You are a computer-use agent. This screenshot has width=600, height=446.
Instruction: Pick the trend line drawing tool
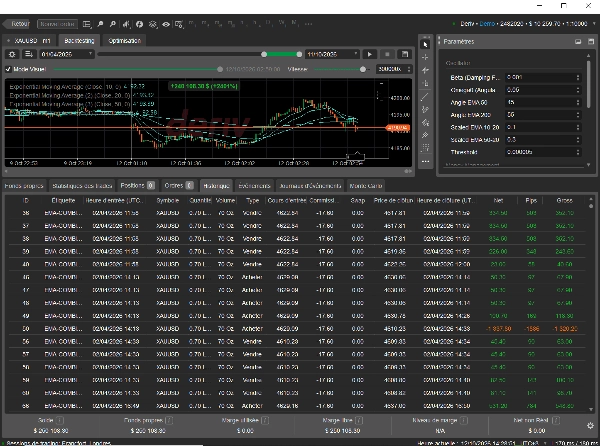(425, 97)
